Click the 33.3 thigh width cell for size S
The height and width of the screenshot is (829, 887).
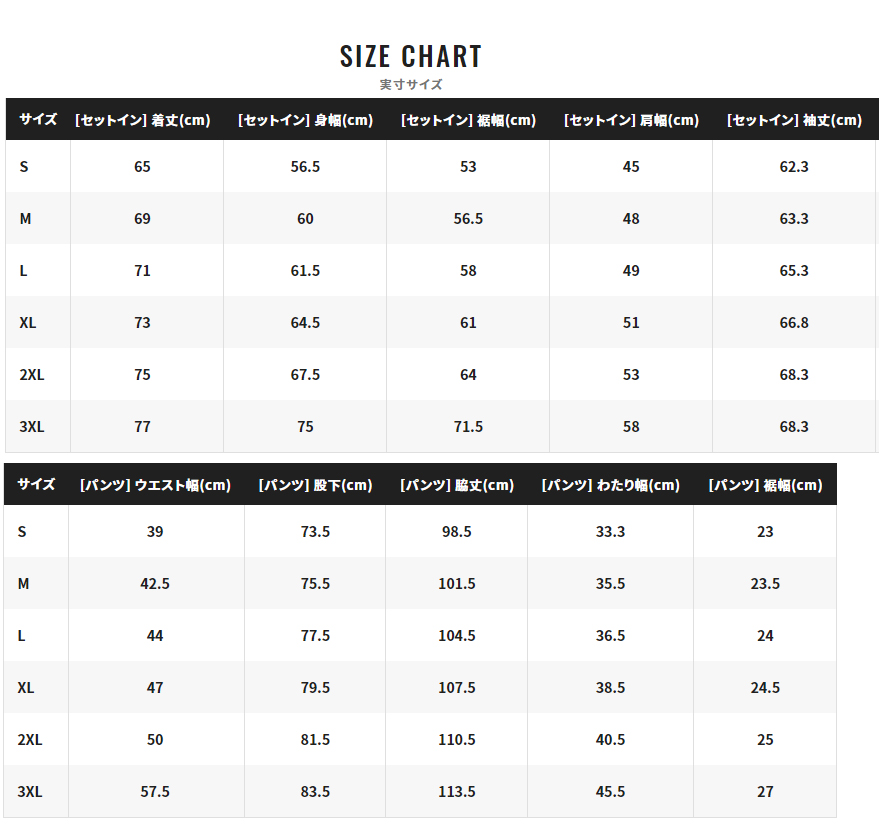(610, 531)
